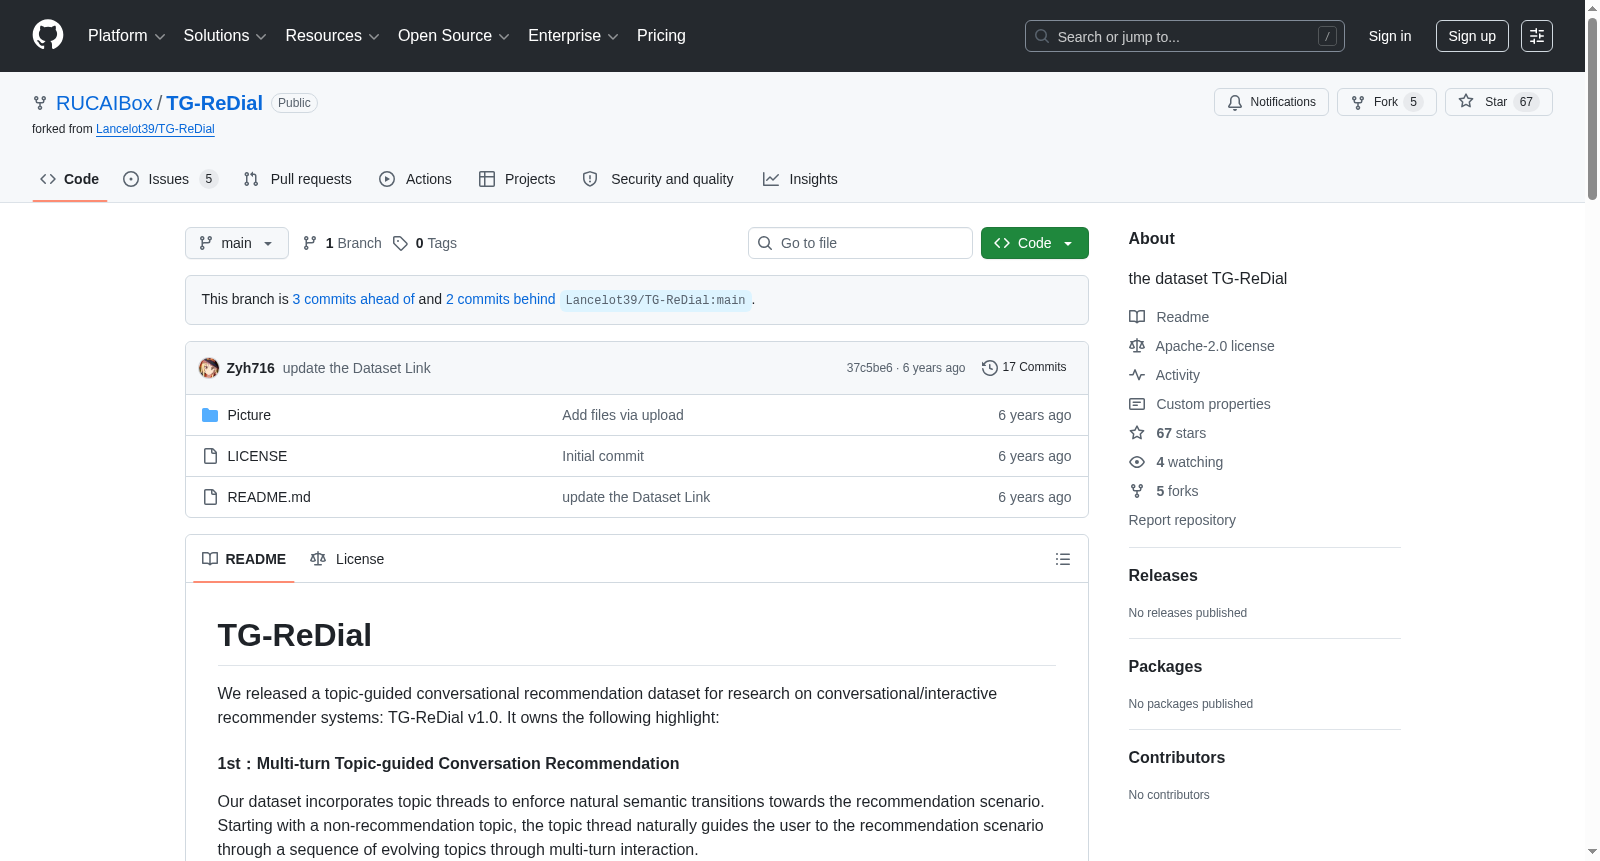View the 17 Commits history
Viewport: 1600px width, 861px height.
click(1024, 368)
